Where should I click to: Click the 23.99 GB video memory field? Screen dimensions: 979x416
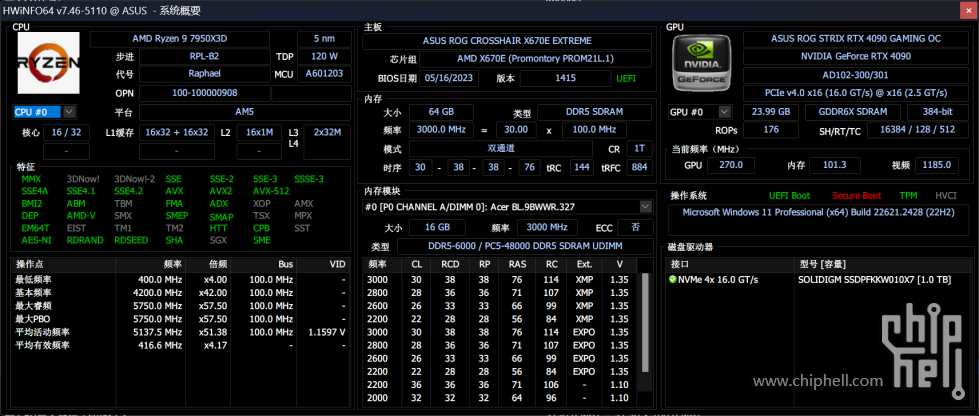pos(771,112)
